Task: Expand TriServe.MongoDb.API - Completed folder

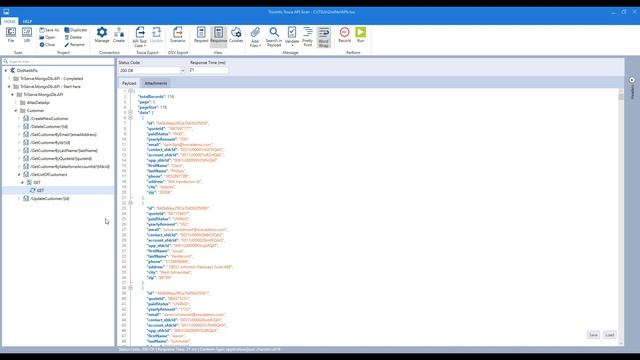Action: [x=9, y=78]
